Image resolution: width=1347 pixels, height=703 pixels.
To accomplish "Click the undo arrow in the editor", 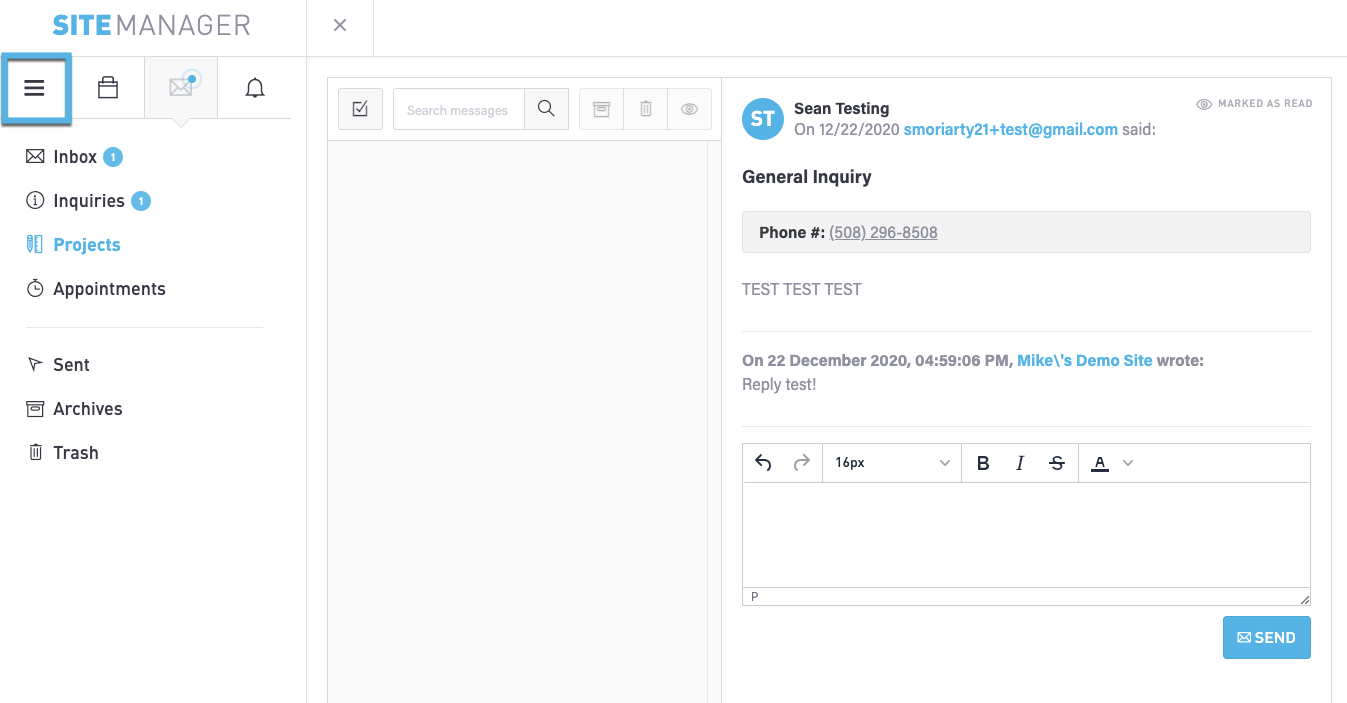I will (x=763, y=463).
